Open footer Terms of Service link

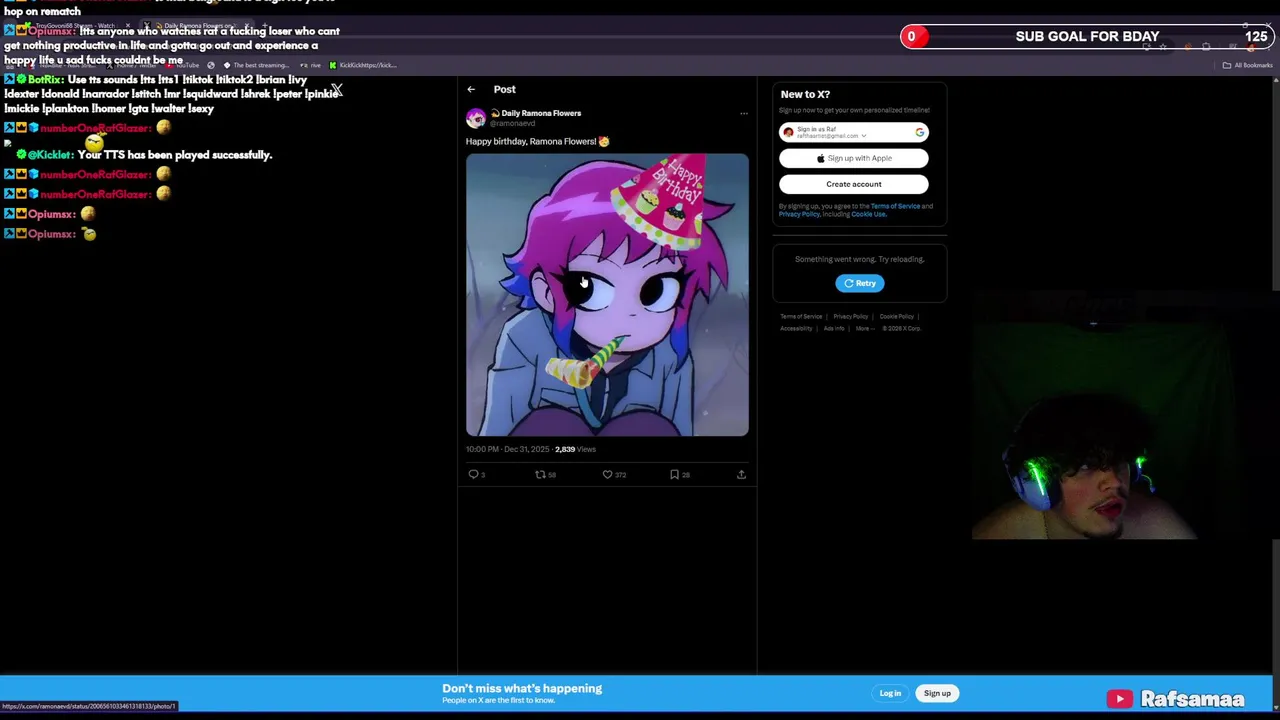801,316
